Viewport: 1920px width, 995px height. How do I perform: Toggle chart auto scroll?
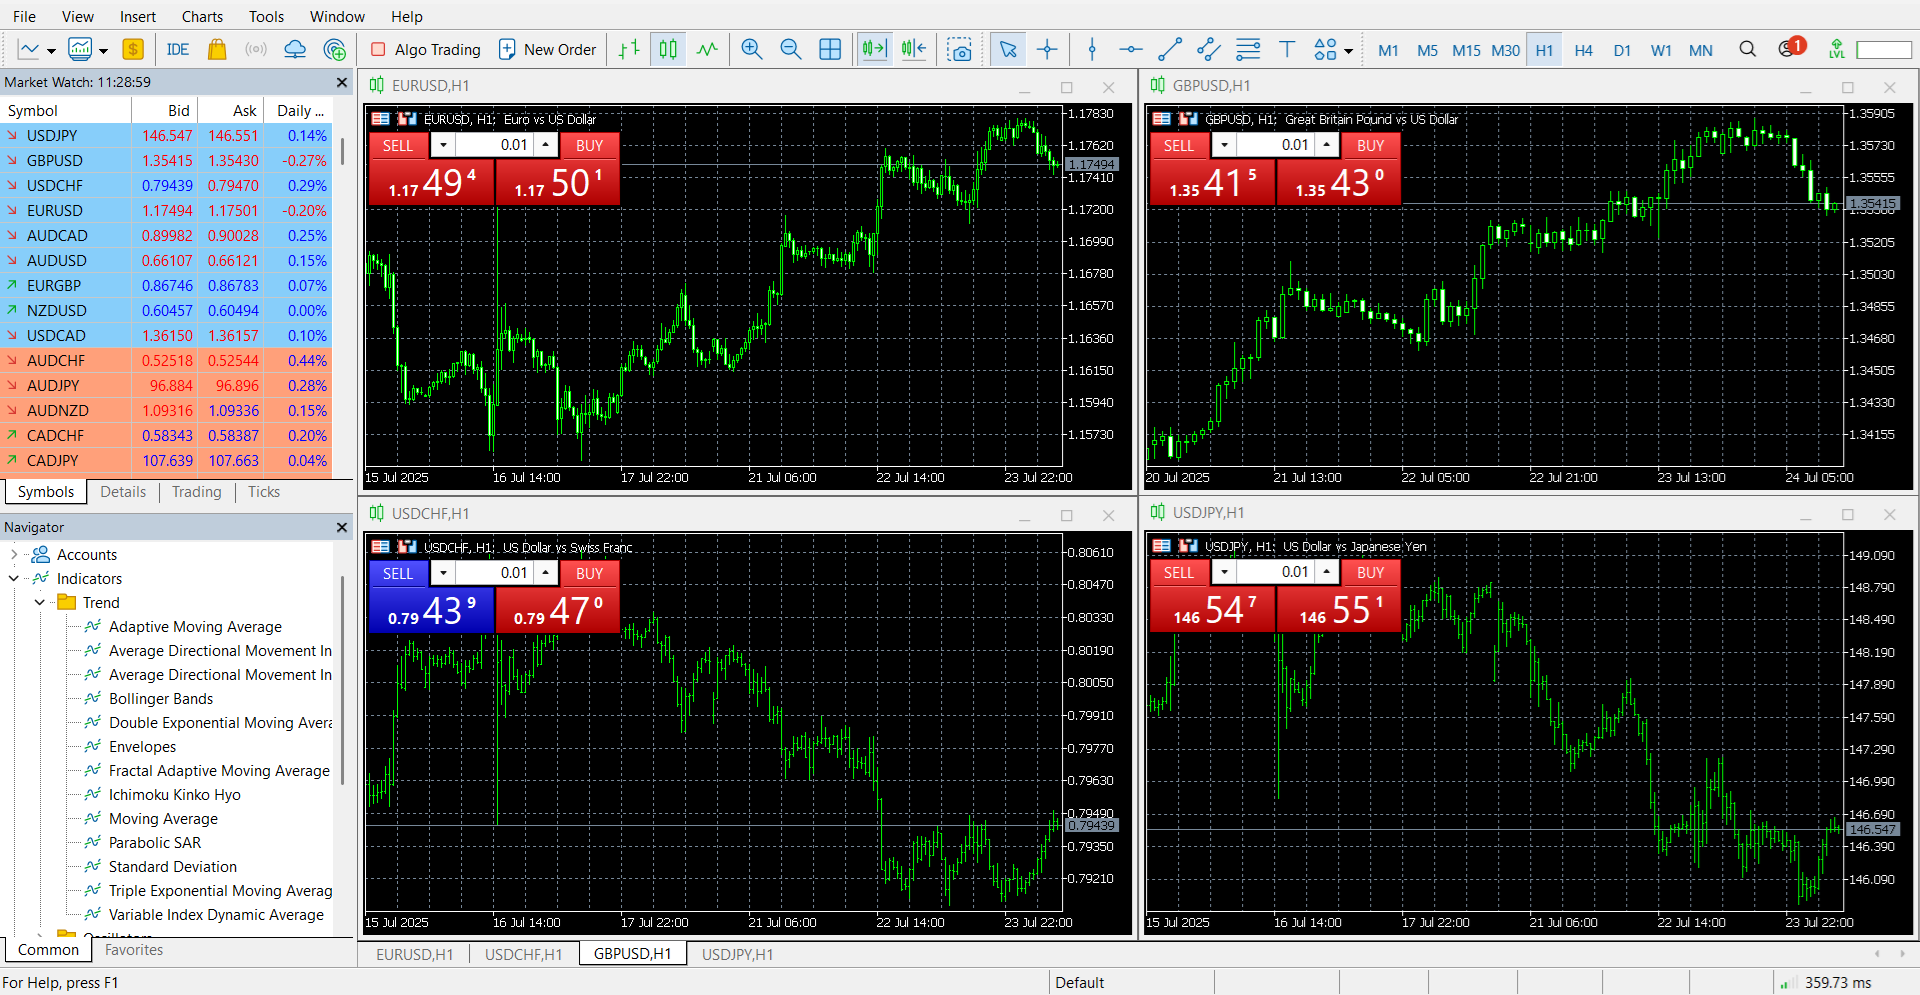874,49
